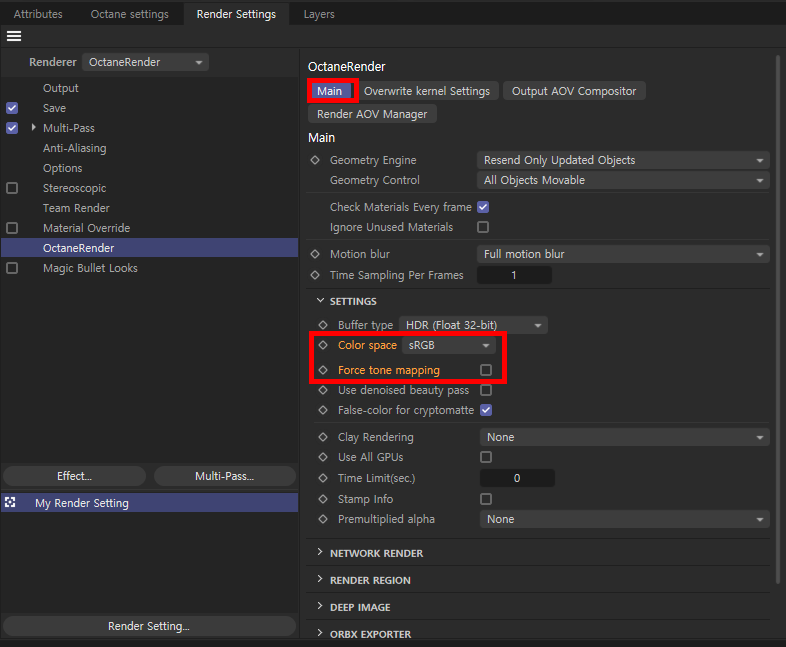
Task: Open the Geometry Control dropdown
Action: pyautogui.click(x=623, y=180)
